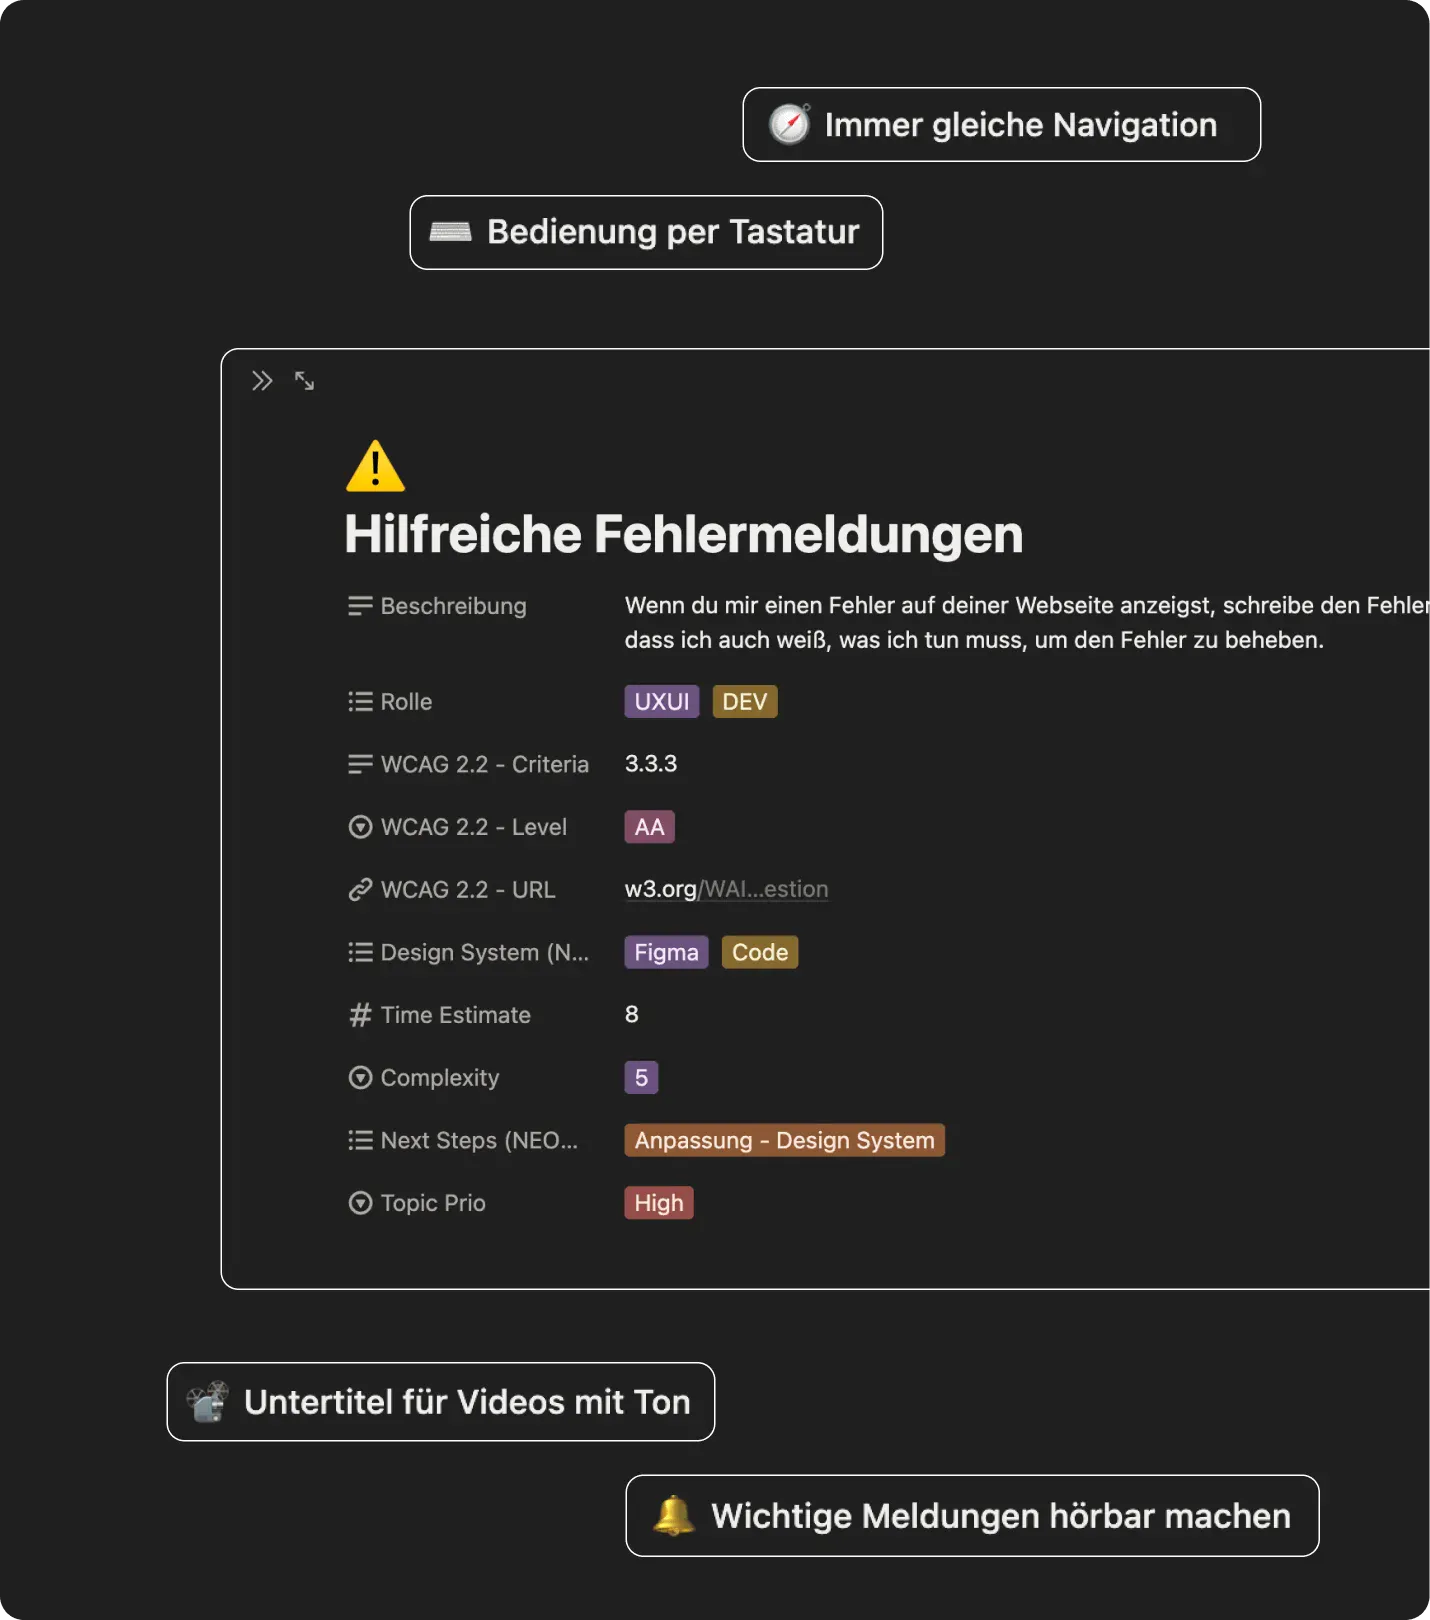Open the Design System property label

tap(485, 952)
